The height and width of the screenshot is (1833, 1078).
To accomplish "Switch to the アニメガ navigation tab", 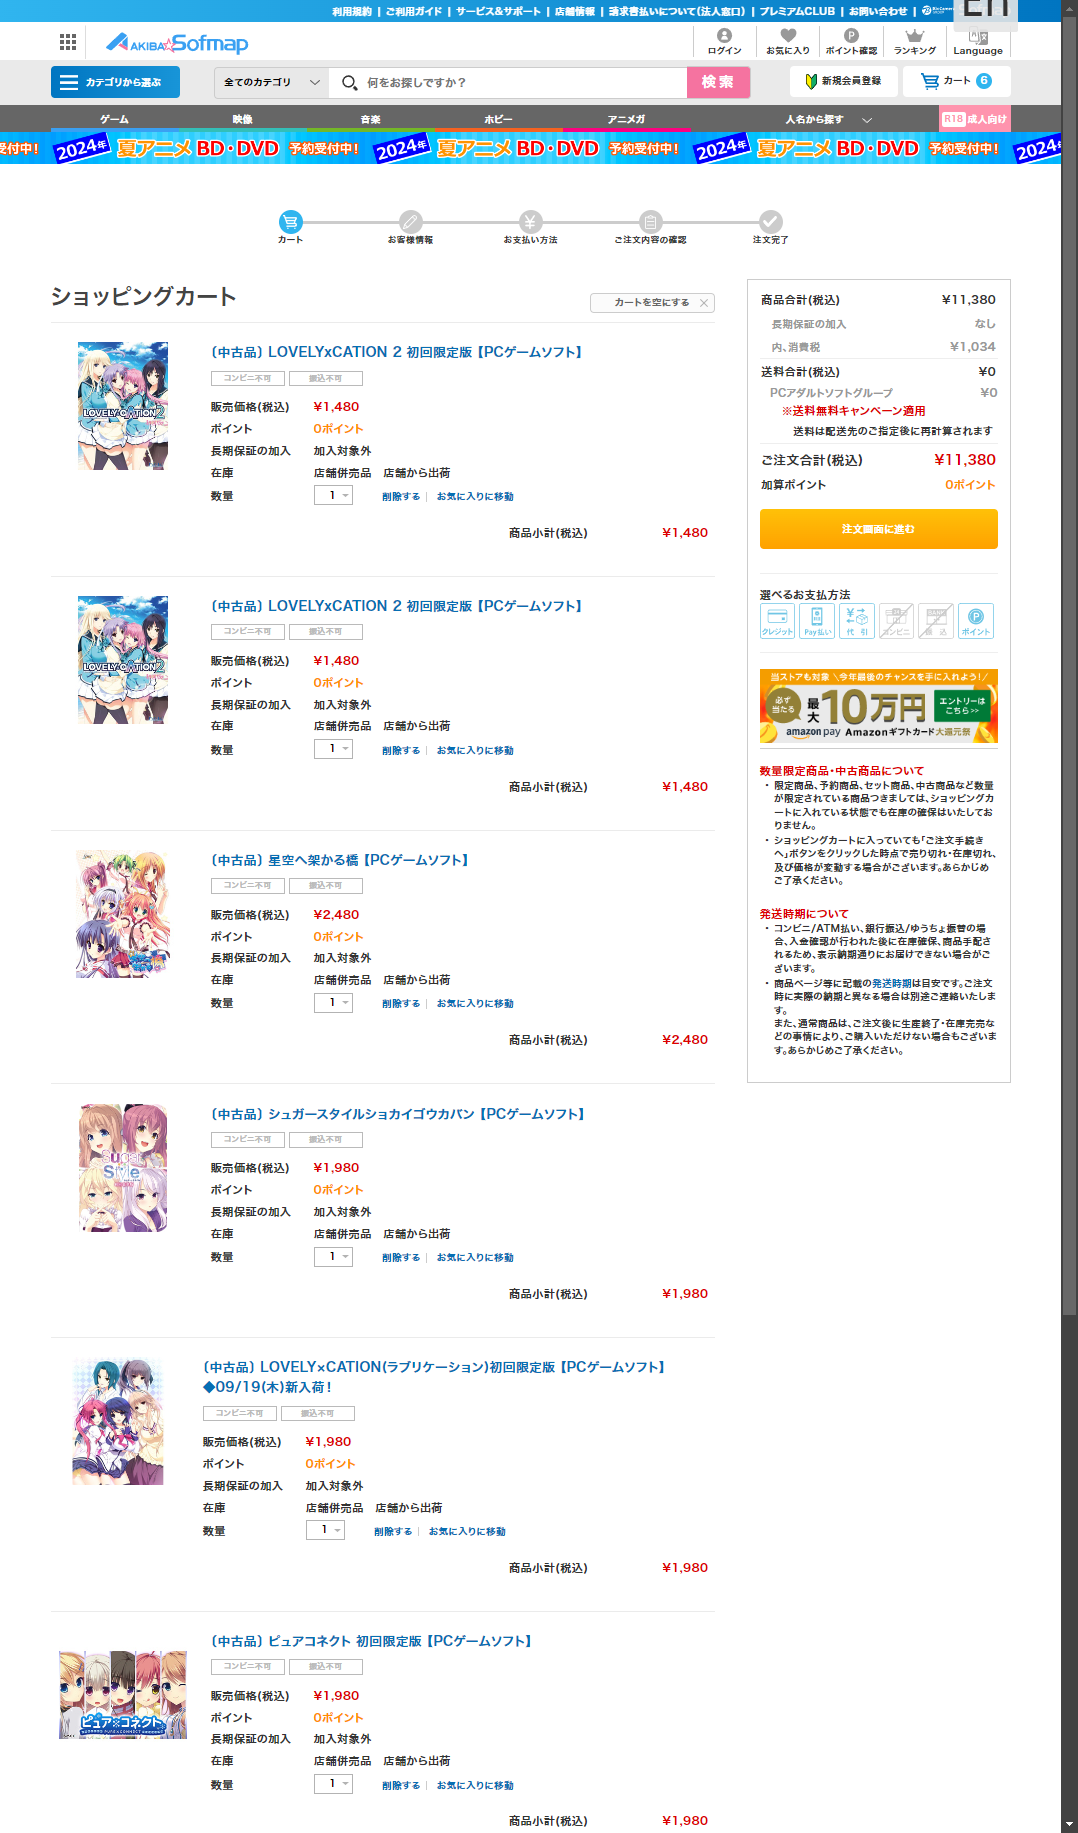I will point(626,119).
